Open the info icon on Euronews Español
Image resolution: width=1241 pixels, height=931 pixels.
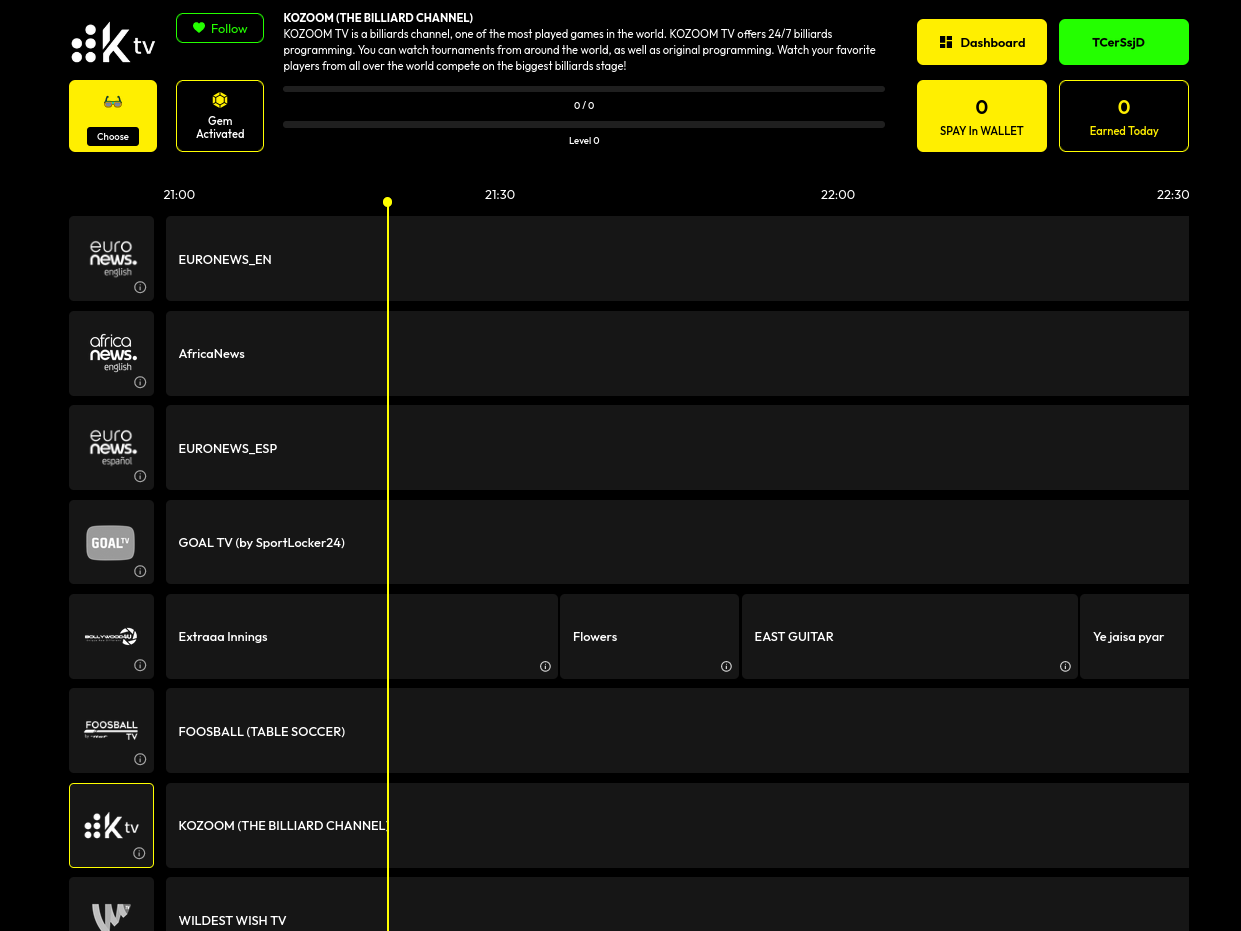[x=140, y=476]
